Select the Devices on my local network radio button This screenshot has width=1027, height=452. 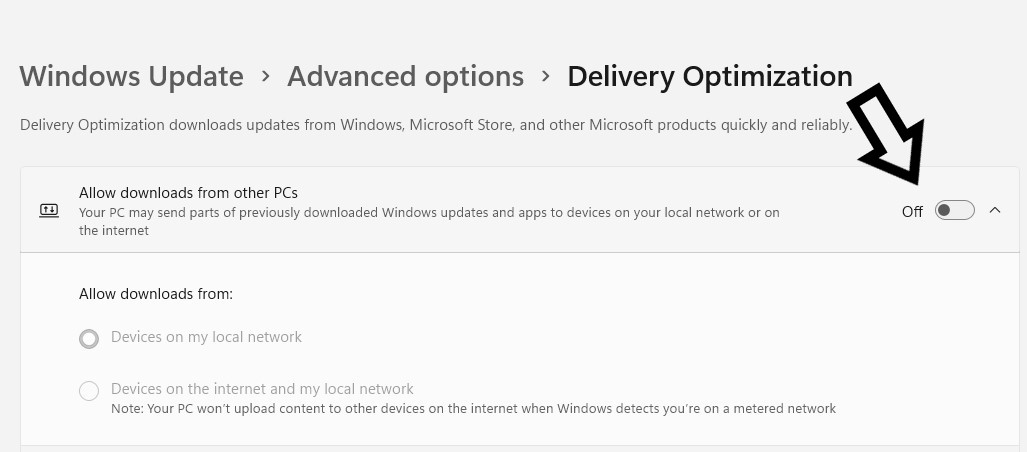(89, 339)
